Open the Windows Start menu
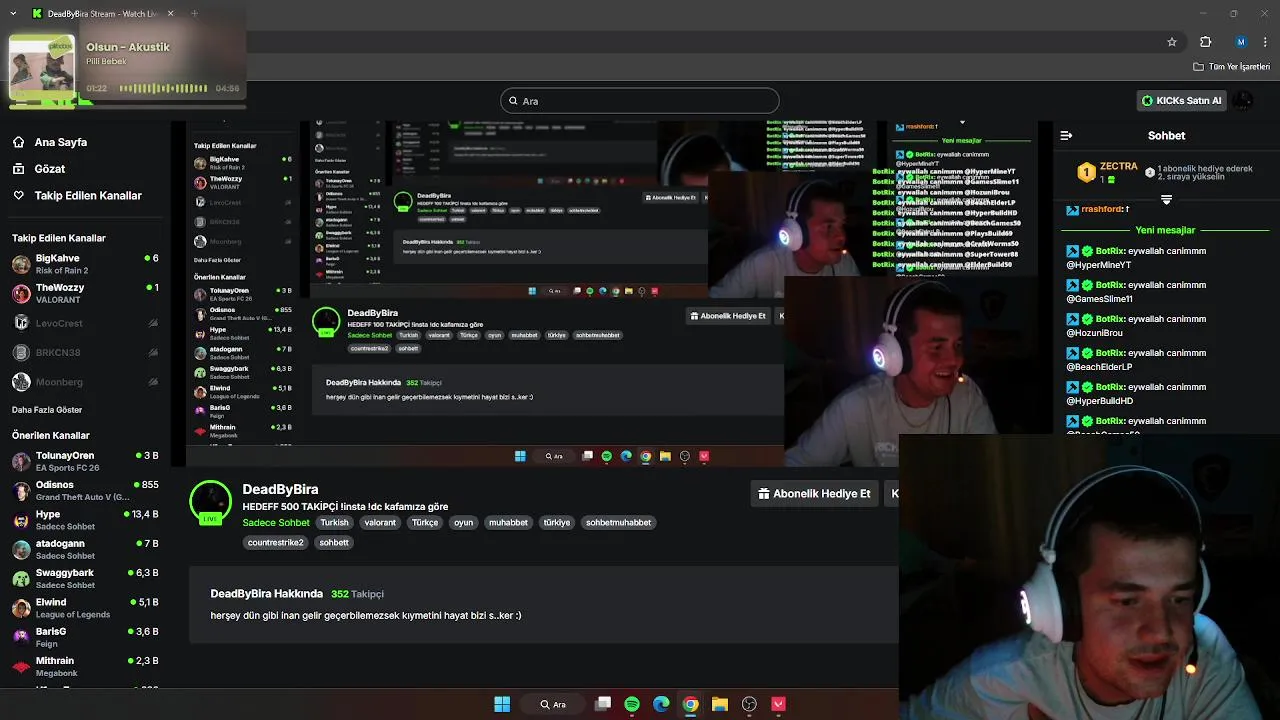This screenshot has width=1280, height=720. click(x=502, y=704)
